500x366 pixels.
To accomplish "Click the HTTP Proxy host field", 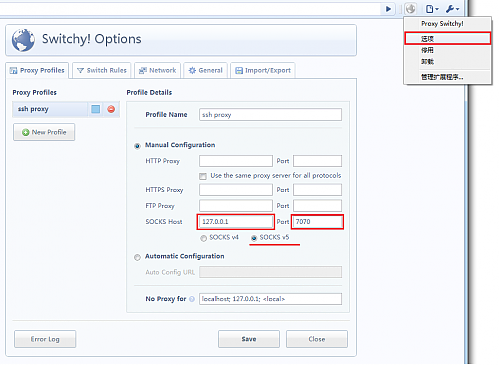I will pos(236,161).
